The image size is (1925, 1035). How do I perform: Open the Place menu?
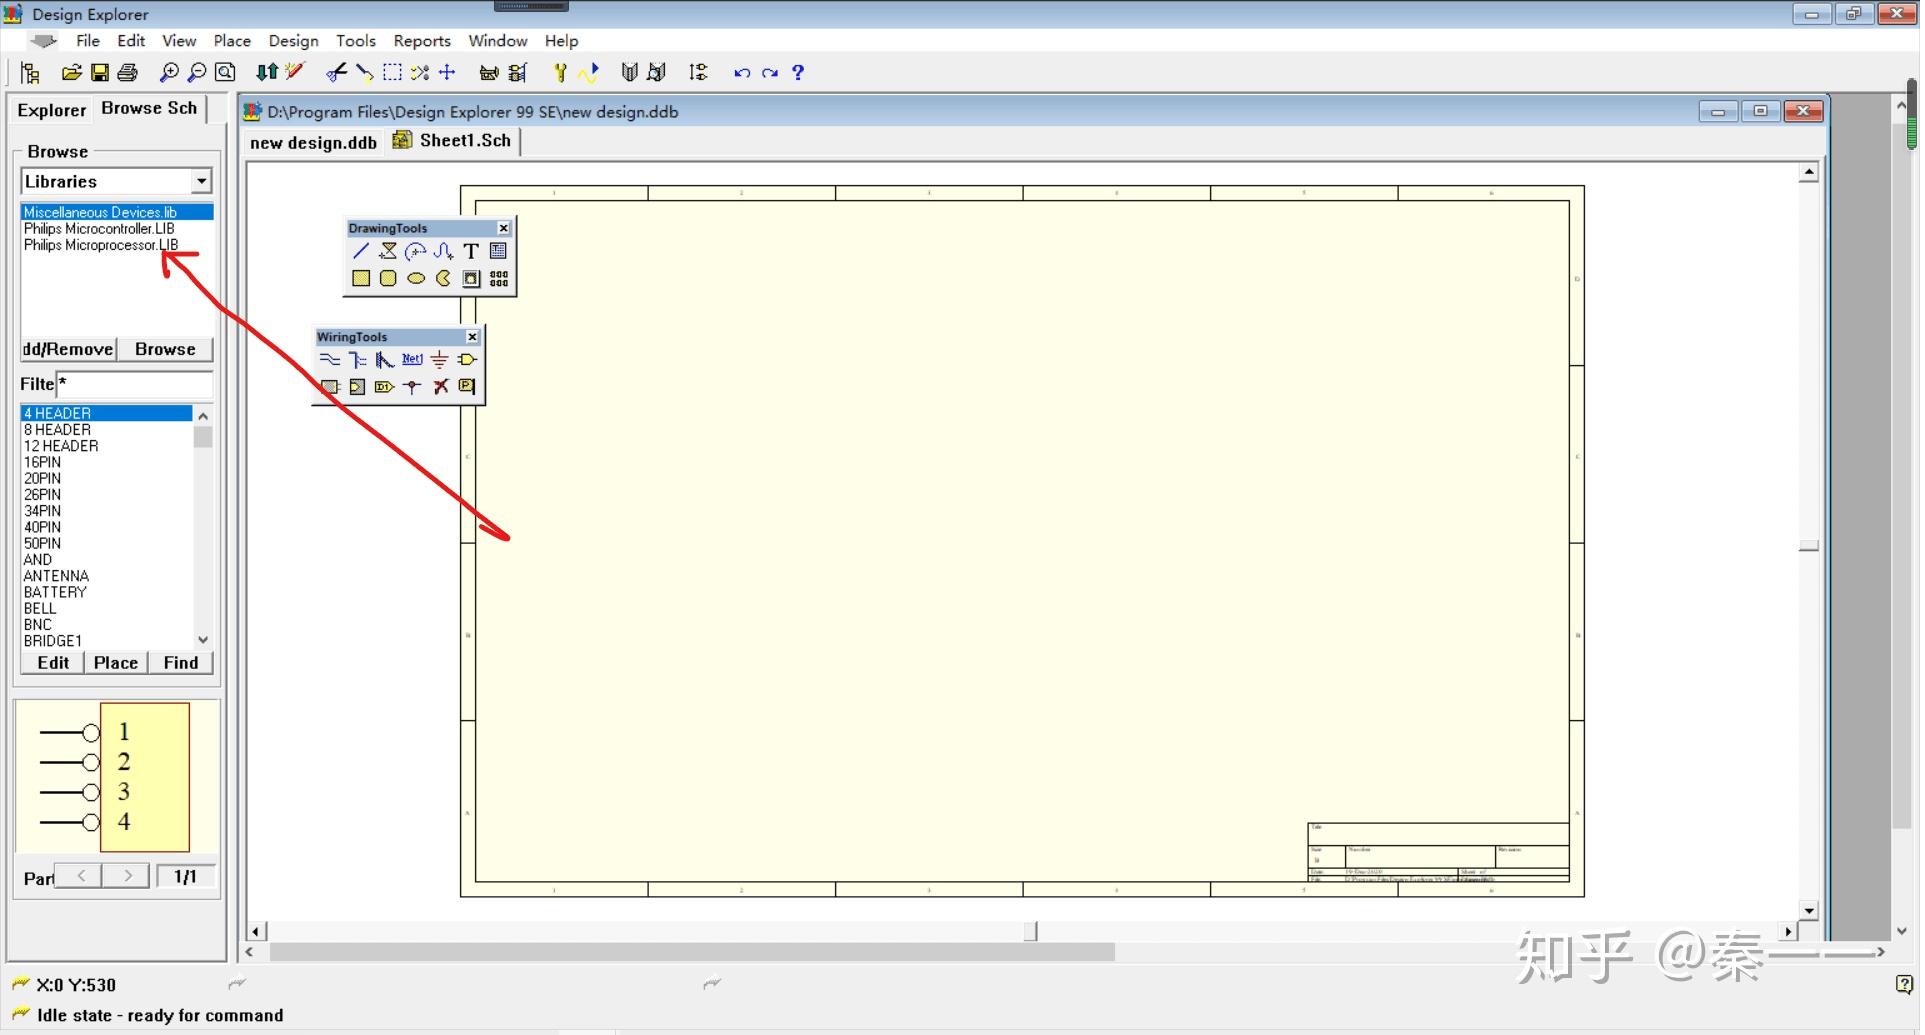click(x=232, y=41)
